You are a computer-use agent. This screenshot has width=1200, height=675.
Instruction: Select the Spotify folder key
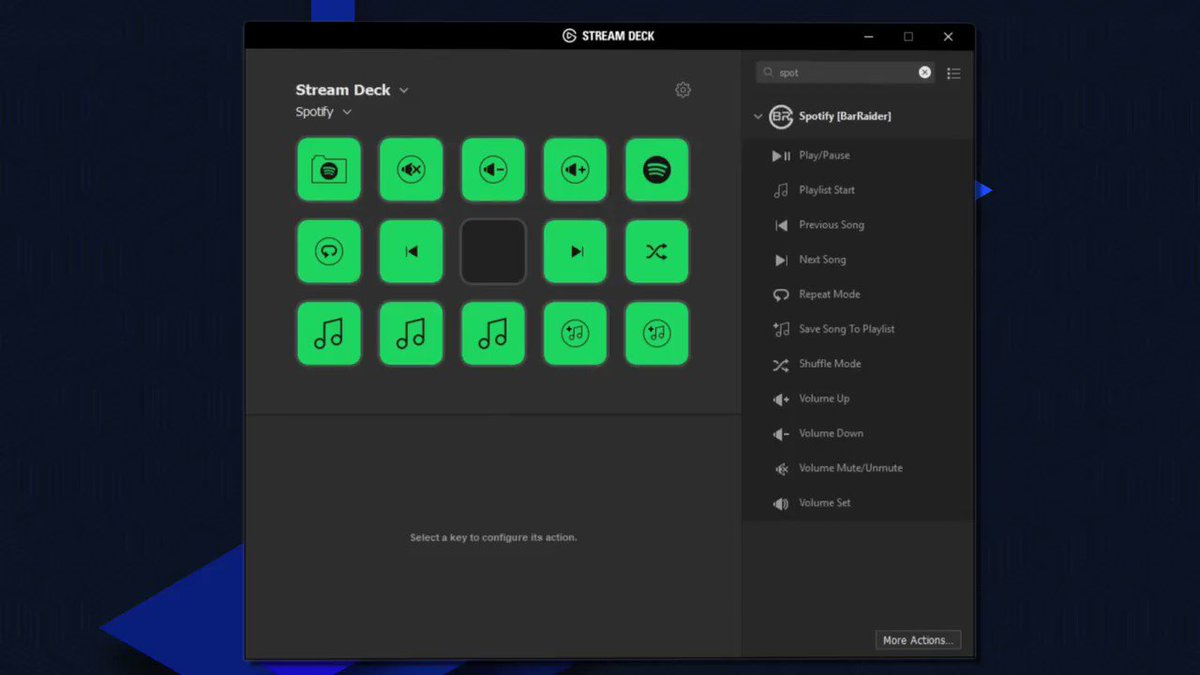point(329,170)
